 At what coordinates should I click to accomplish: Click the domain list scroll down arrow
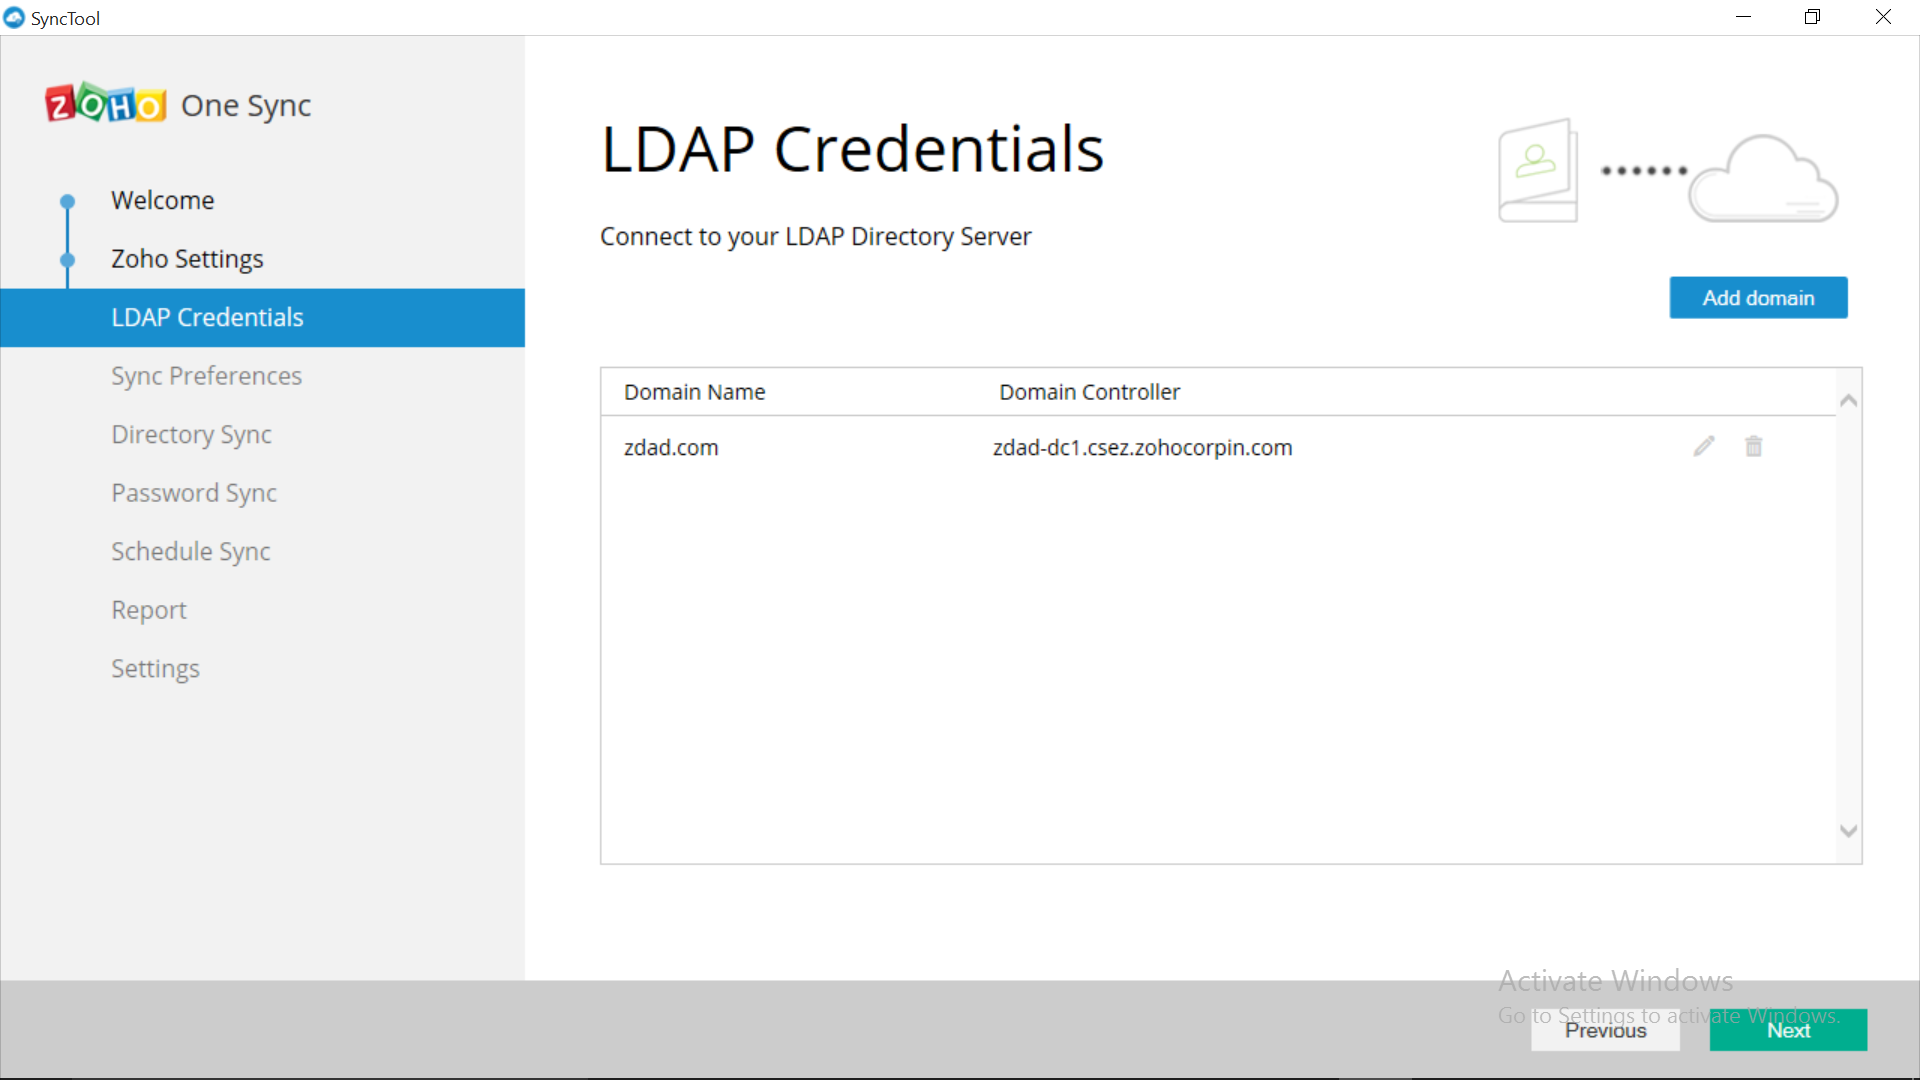(x=1849, y=831)
